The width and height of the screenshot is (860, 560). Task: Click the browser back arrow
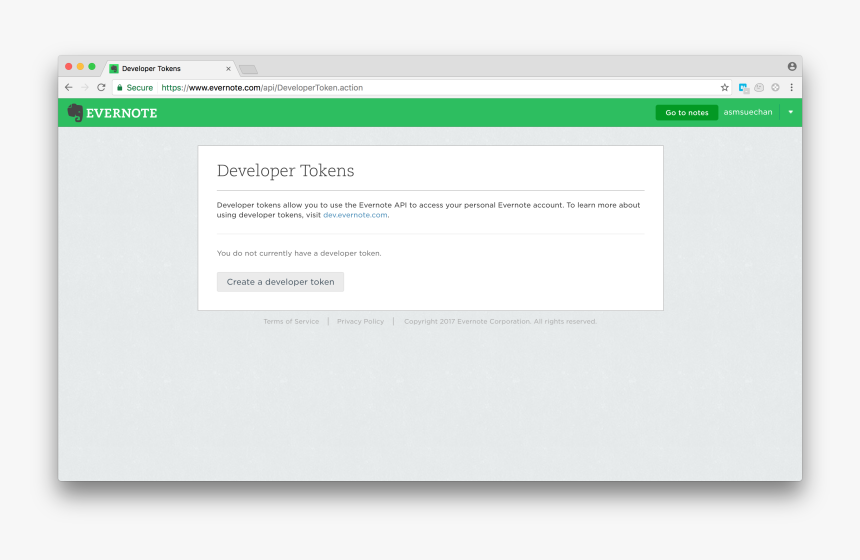click(x=69, y=87)
